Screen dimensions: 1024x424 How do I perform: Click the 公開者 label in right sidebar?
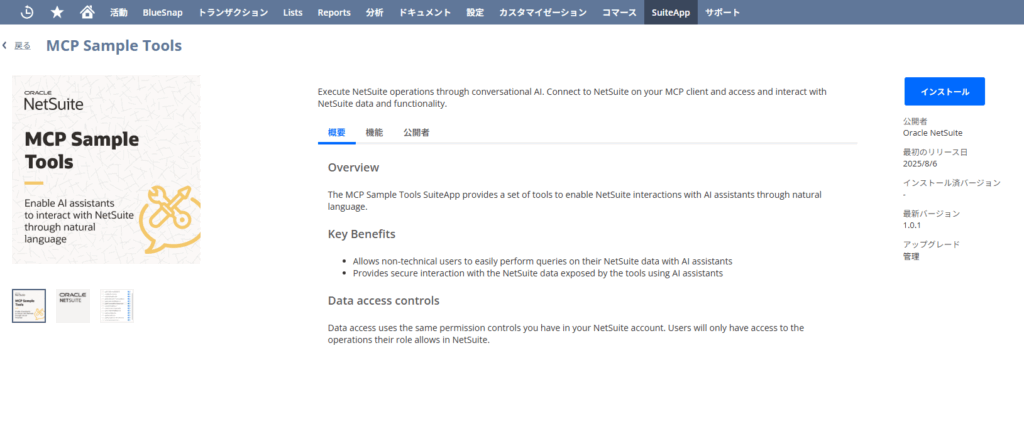point(915,122)
